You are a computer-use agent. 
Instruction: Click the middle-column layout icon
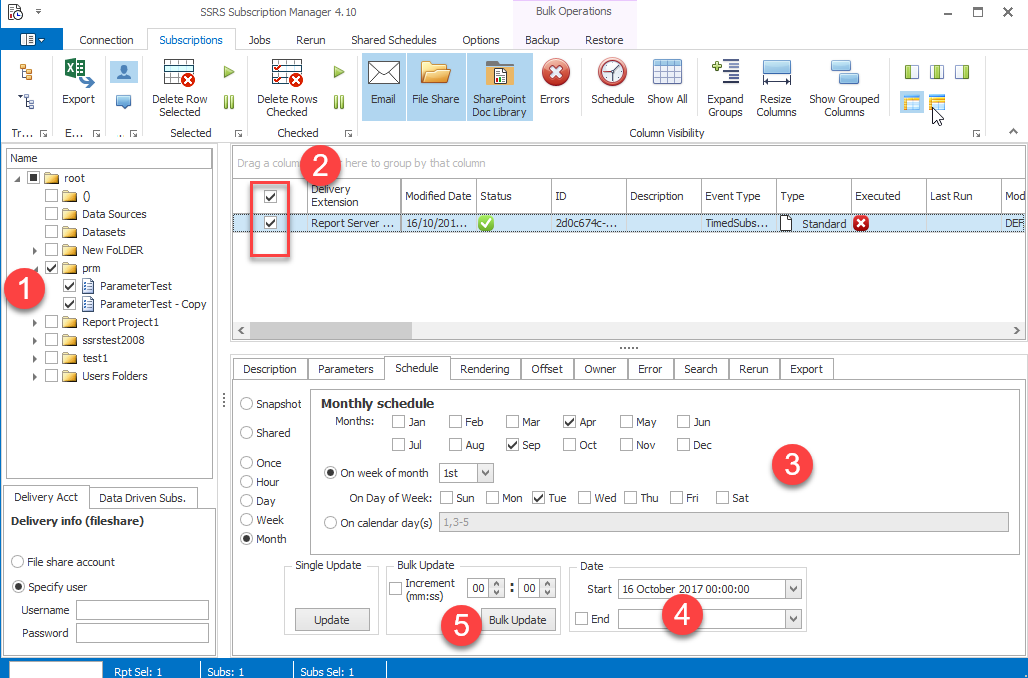coord(937,72)
